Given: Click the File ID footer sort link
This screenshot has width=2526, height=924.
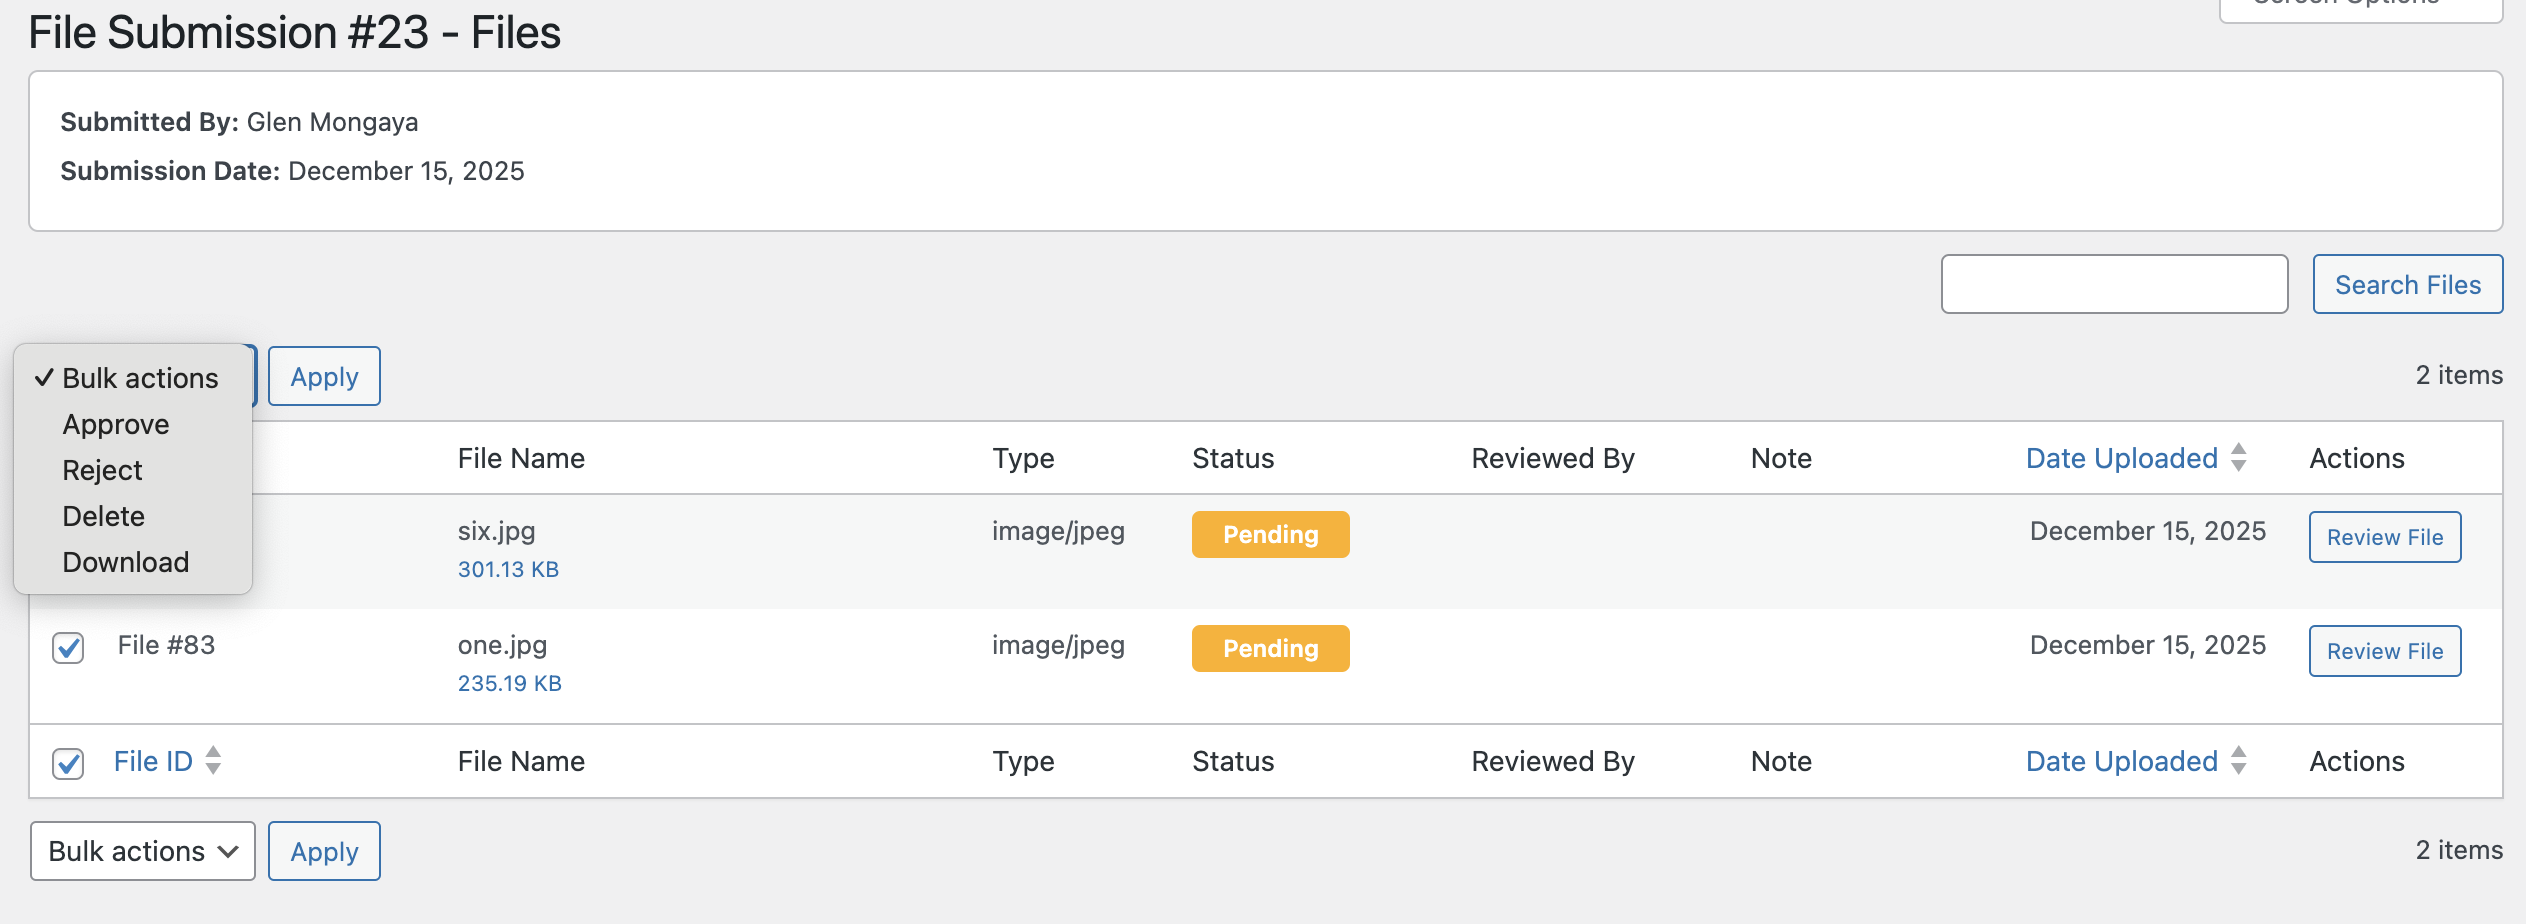Looking at the screenshot, I should [x=153, y=762].
